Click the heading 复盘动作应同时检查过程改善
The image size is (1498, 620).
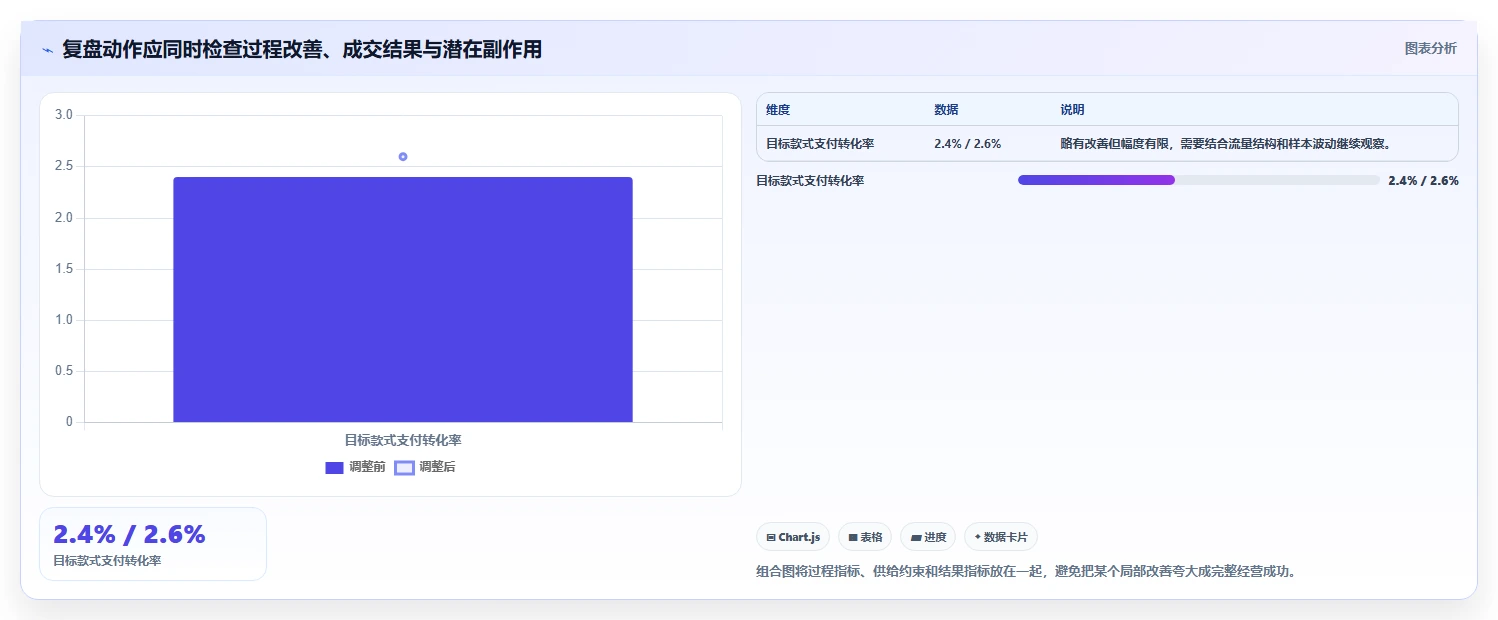coord(302,49)
